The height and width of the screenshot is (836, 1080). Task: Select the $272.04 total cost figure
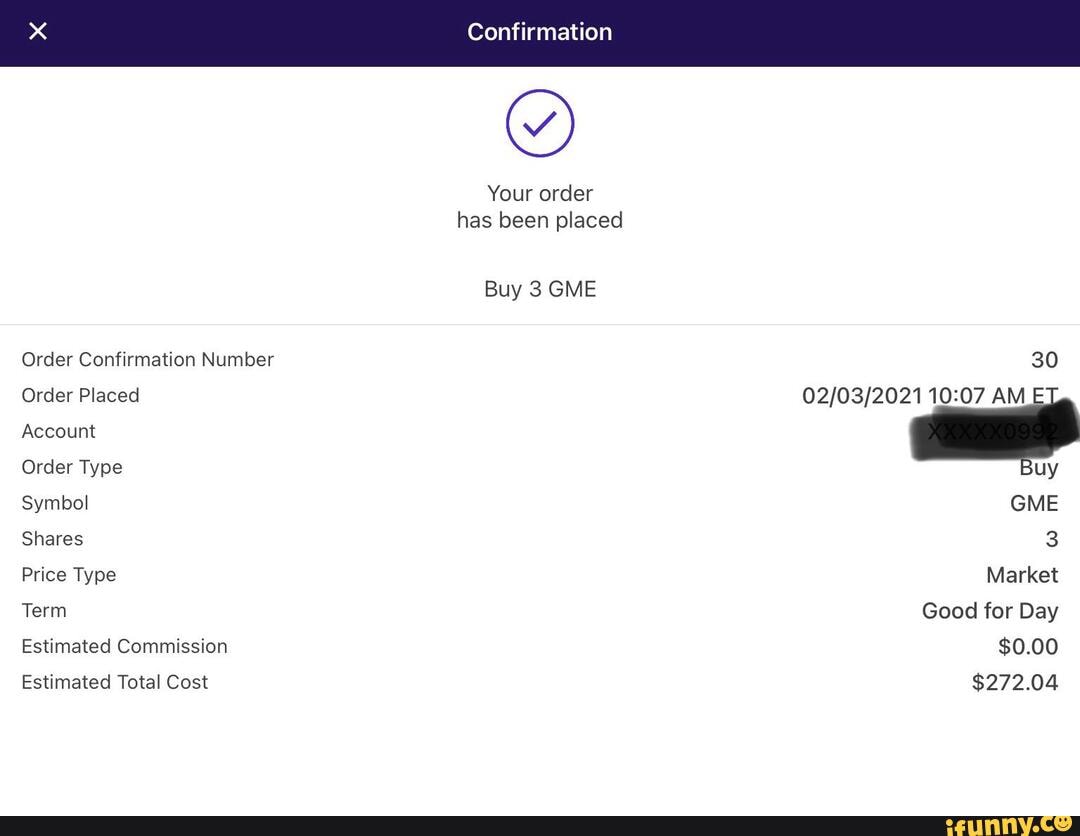(x=1015, y=682)
